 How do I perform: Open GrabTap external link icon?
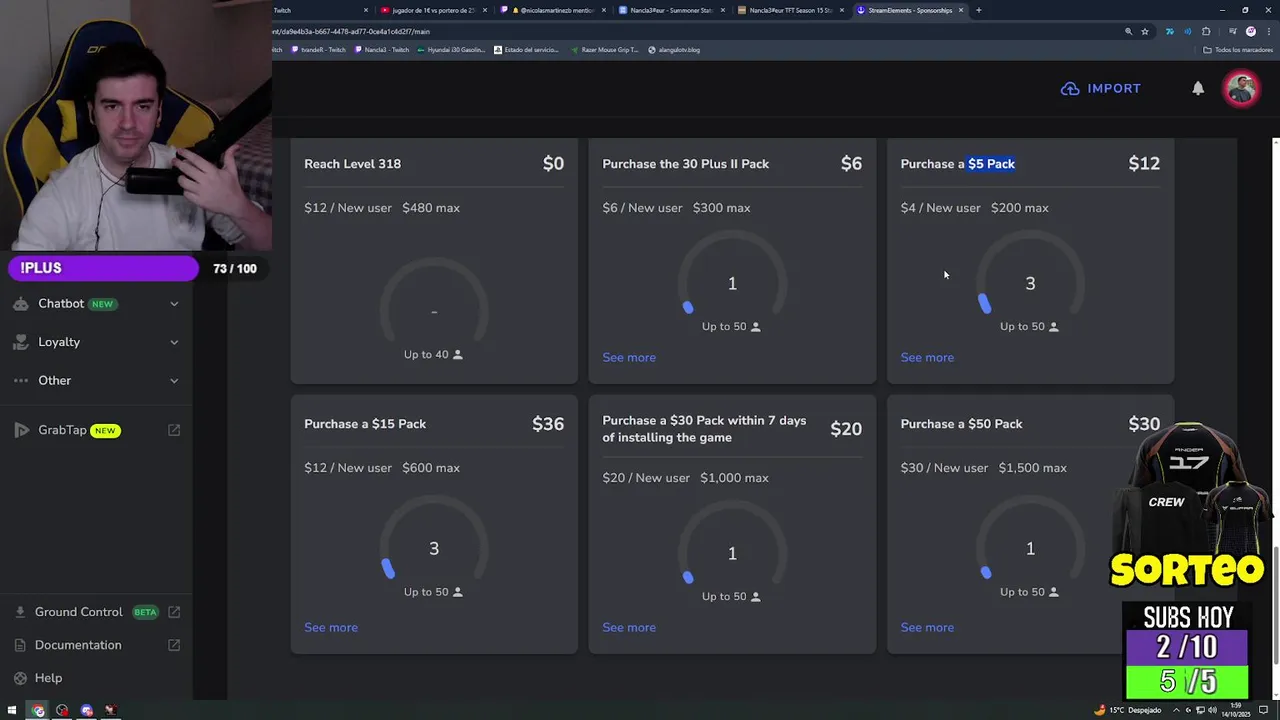174,430
